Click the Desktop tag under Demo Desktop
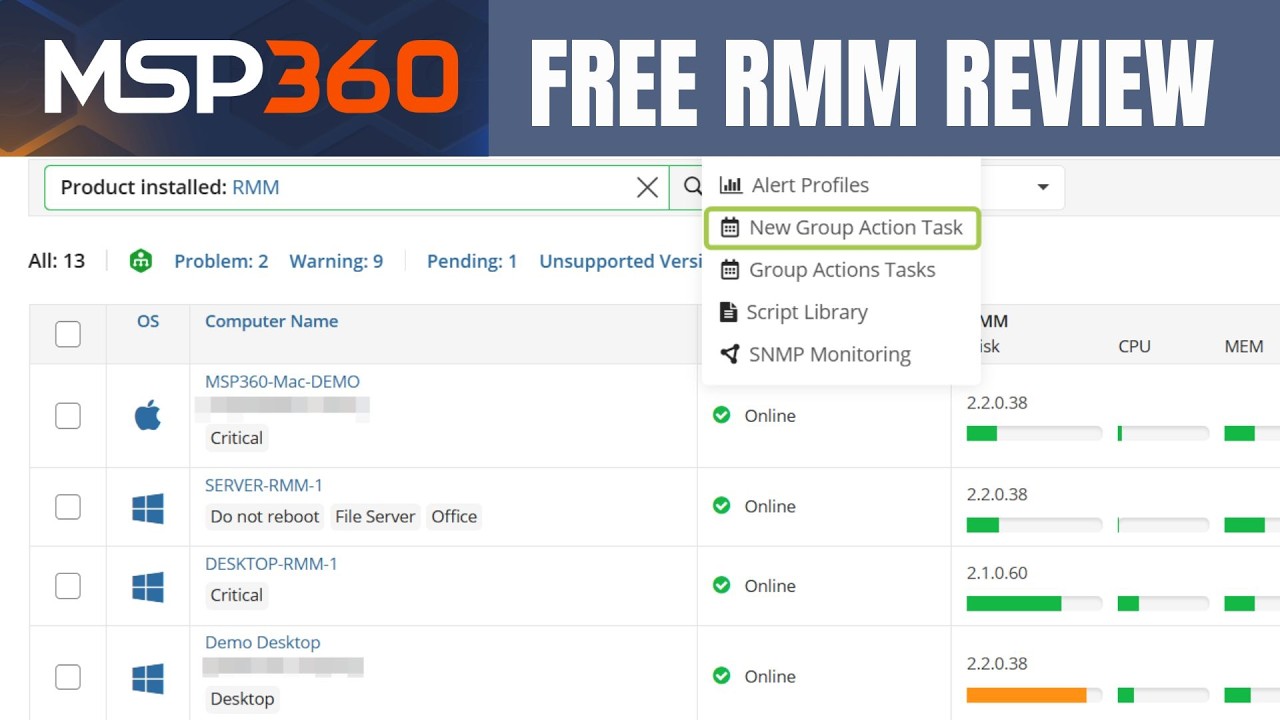 [242, 699]
